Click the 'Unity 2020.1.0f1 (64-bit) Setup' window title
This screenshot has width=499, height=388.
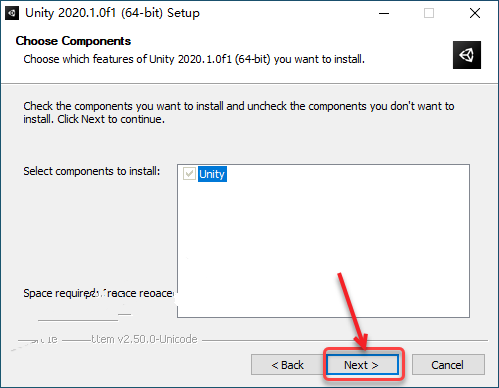[x=113, y=13]
